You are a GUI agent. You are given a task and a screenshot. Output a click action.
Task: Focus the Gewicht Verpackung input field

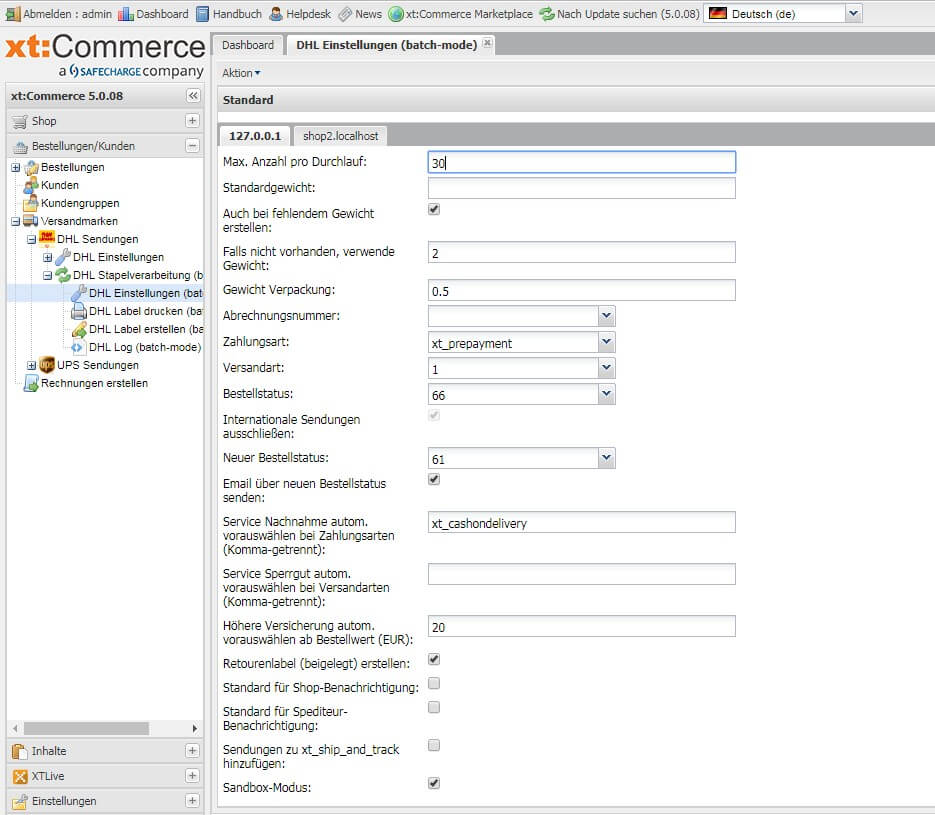tap(581, 290)
